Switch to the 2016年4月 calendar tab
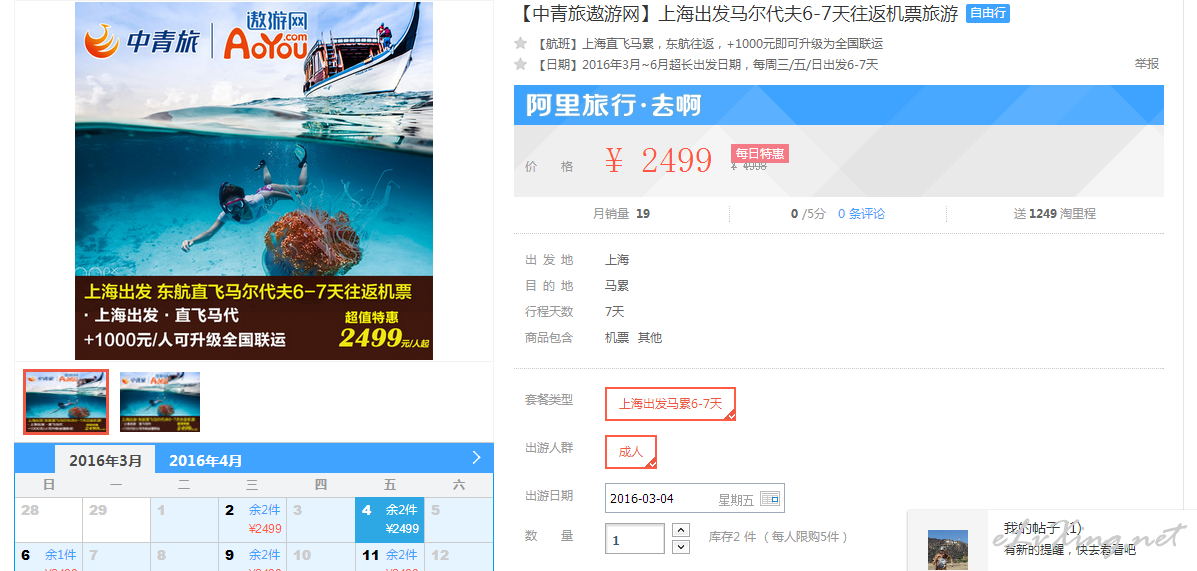Screen dimensions: 1197x571 click(x=205, y=460)
